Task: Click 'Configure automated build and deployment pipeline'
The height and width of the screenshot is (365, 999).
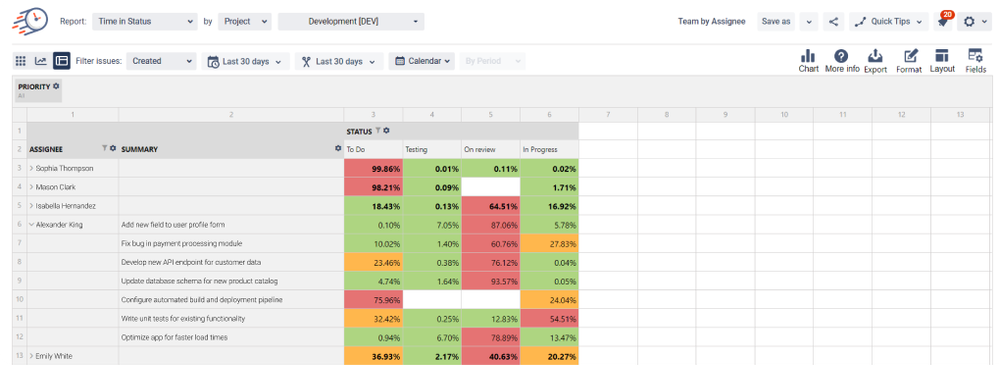Action: [202, 299]
